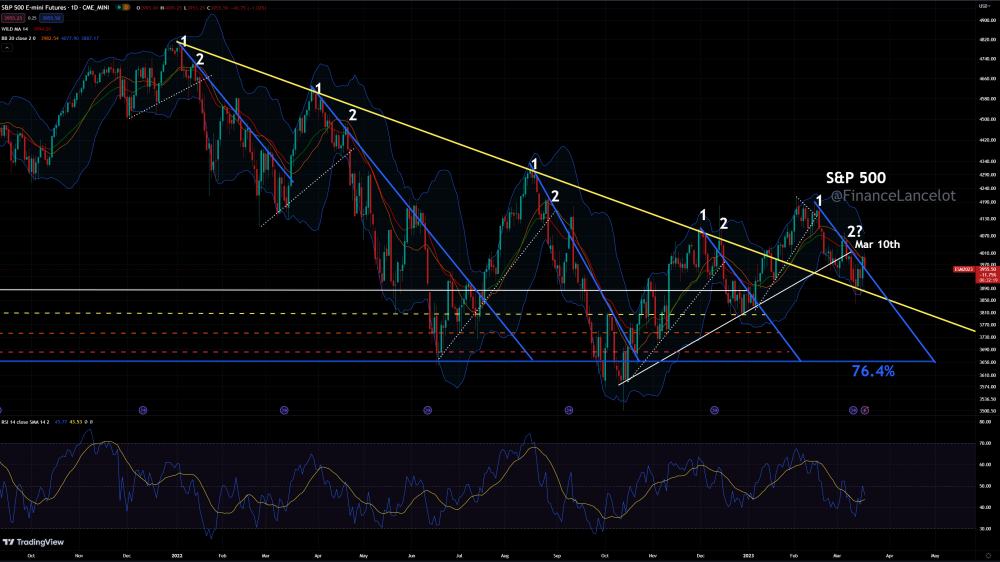The width and height of the screenshot is (1000, 562).
Task: Collapse the indicator legend with the arrow
Action: [6, 48]
